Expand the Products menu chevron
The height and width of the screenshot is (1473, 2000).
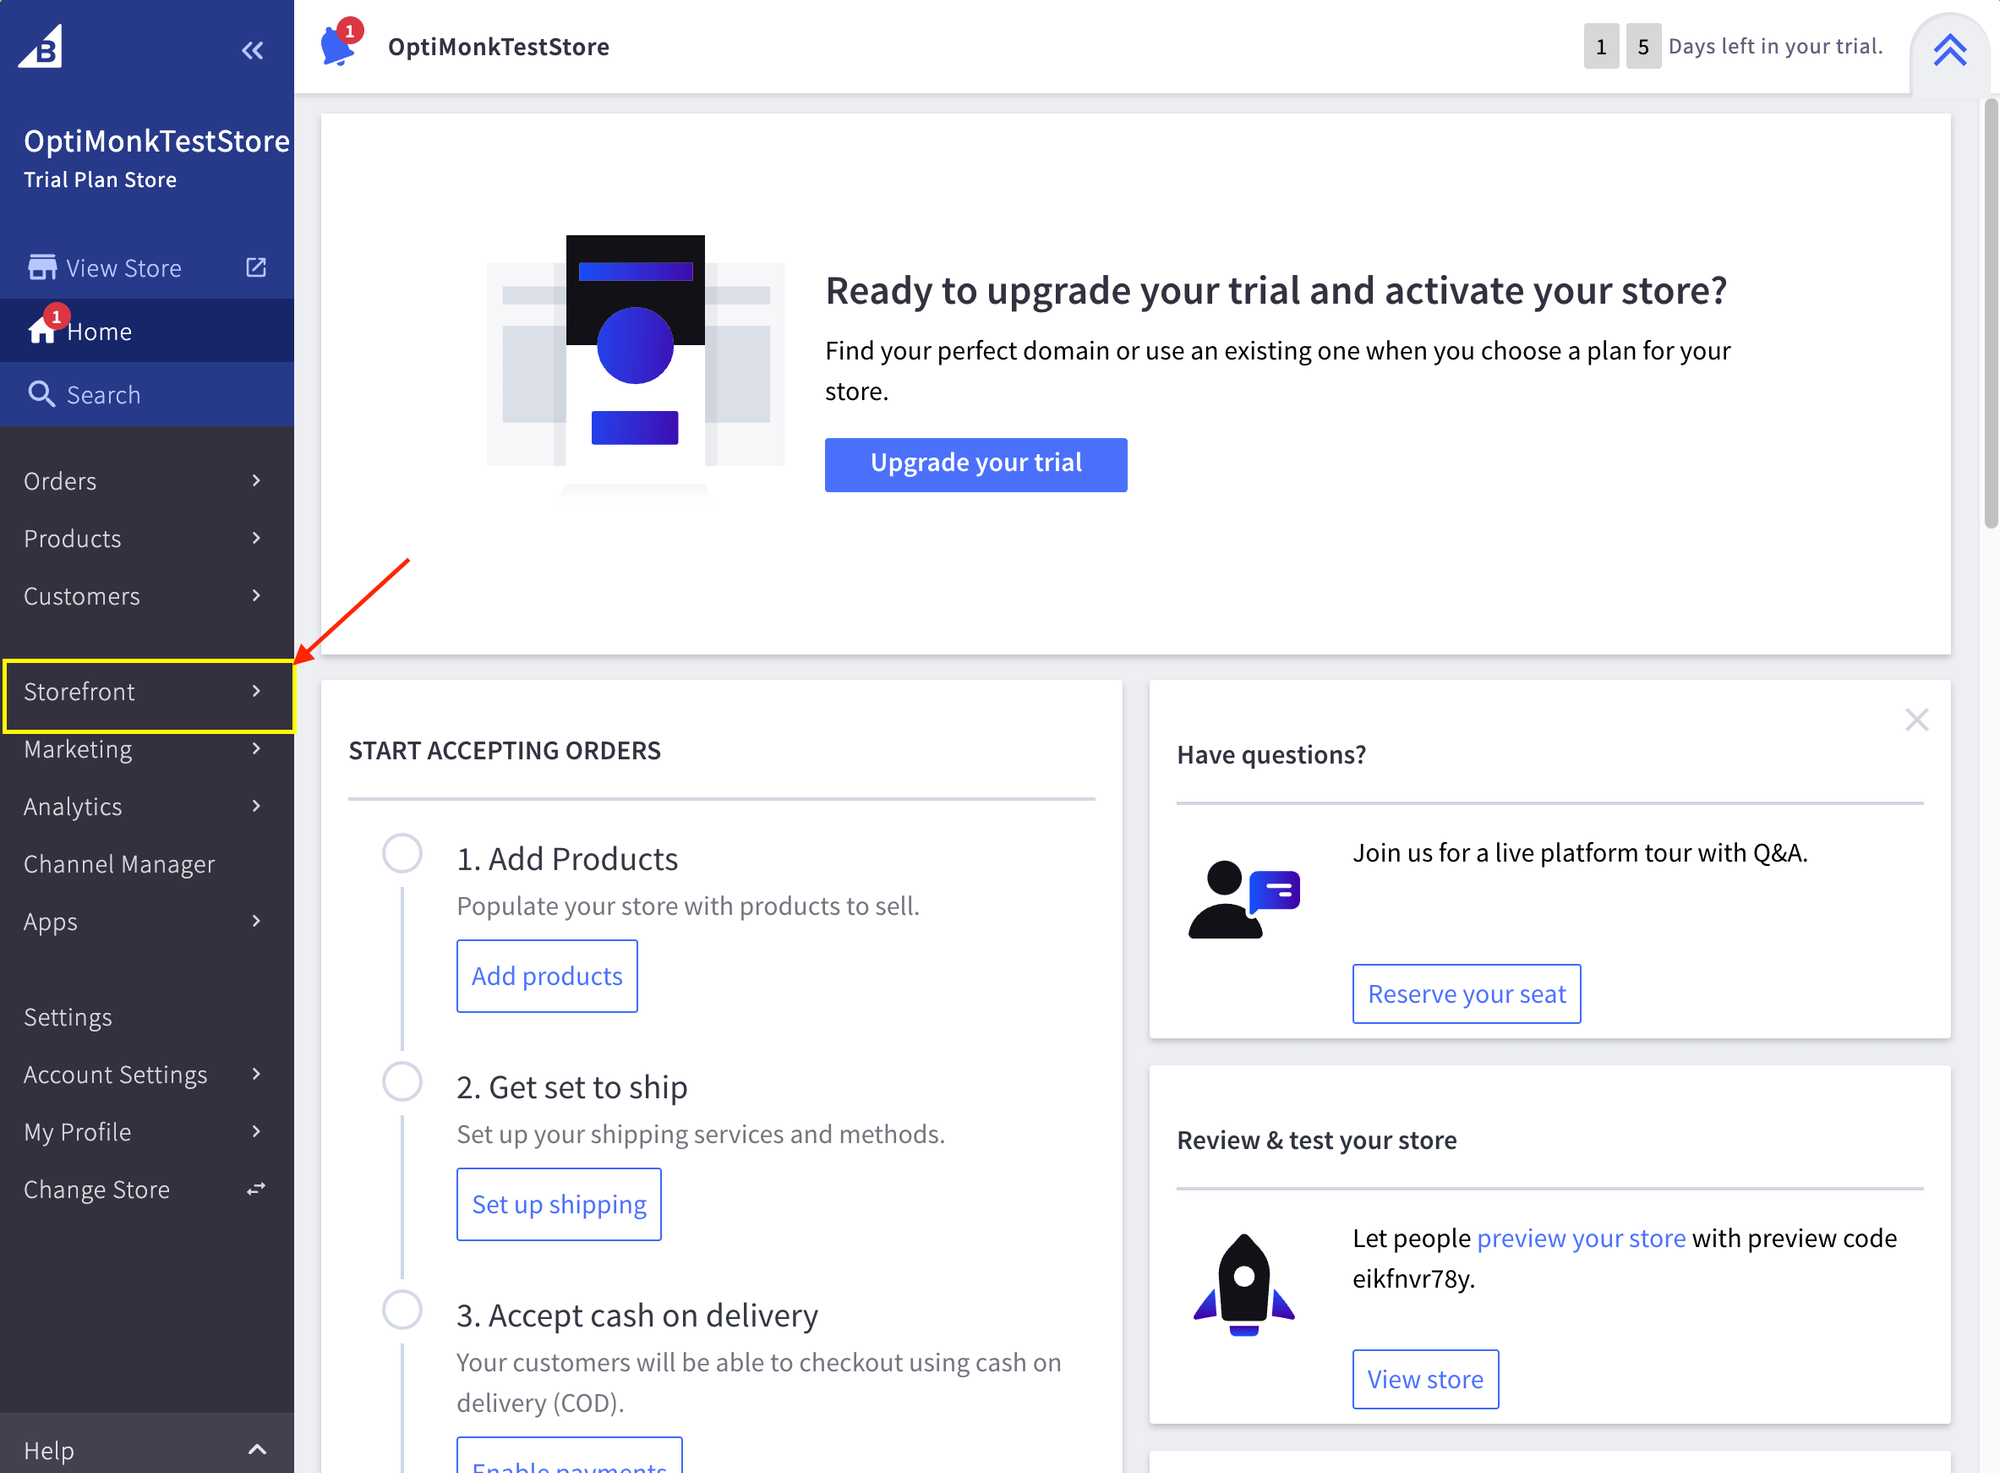[256, 538]
